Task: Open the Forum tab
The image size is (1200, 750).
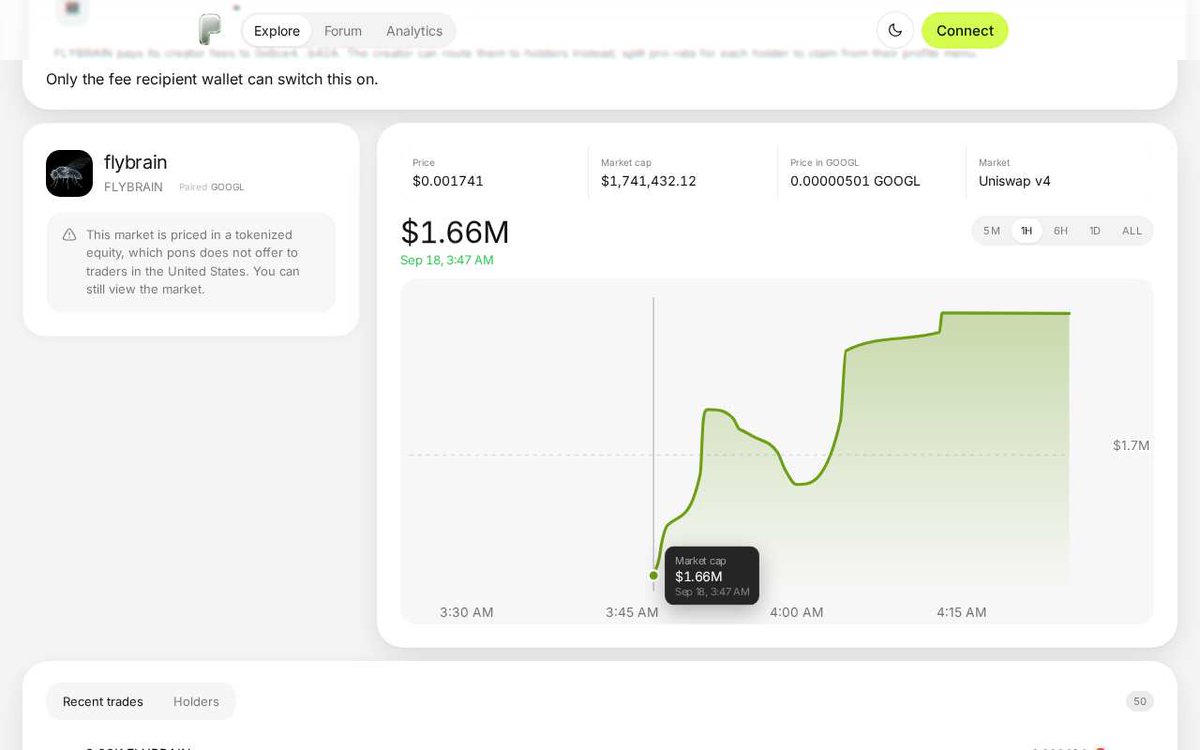Action: click(x=343, y=31)
